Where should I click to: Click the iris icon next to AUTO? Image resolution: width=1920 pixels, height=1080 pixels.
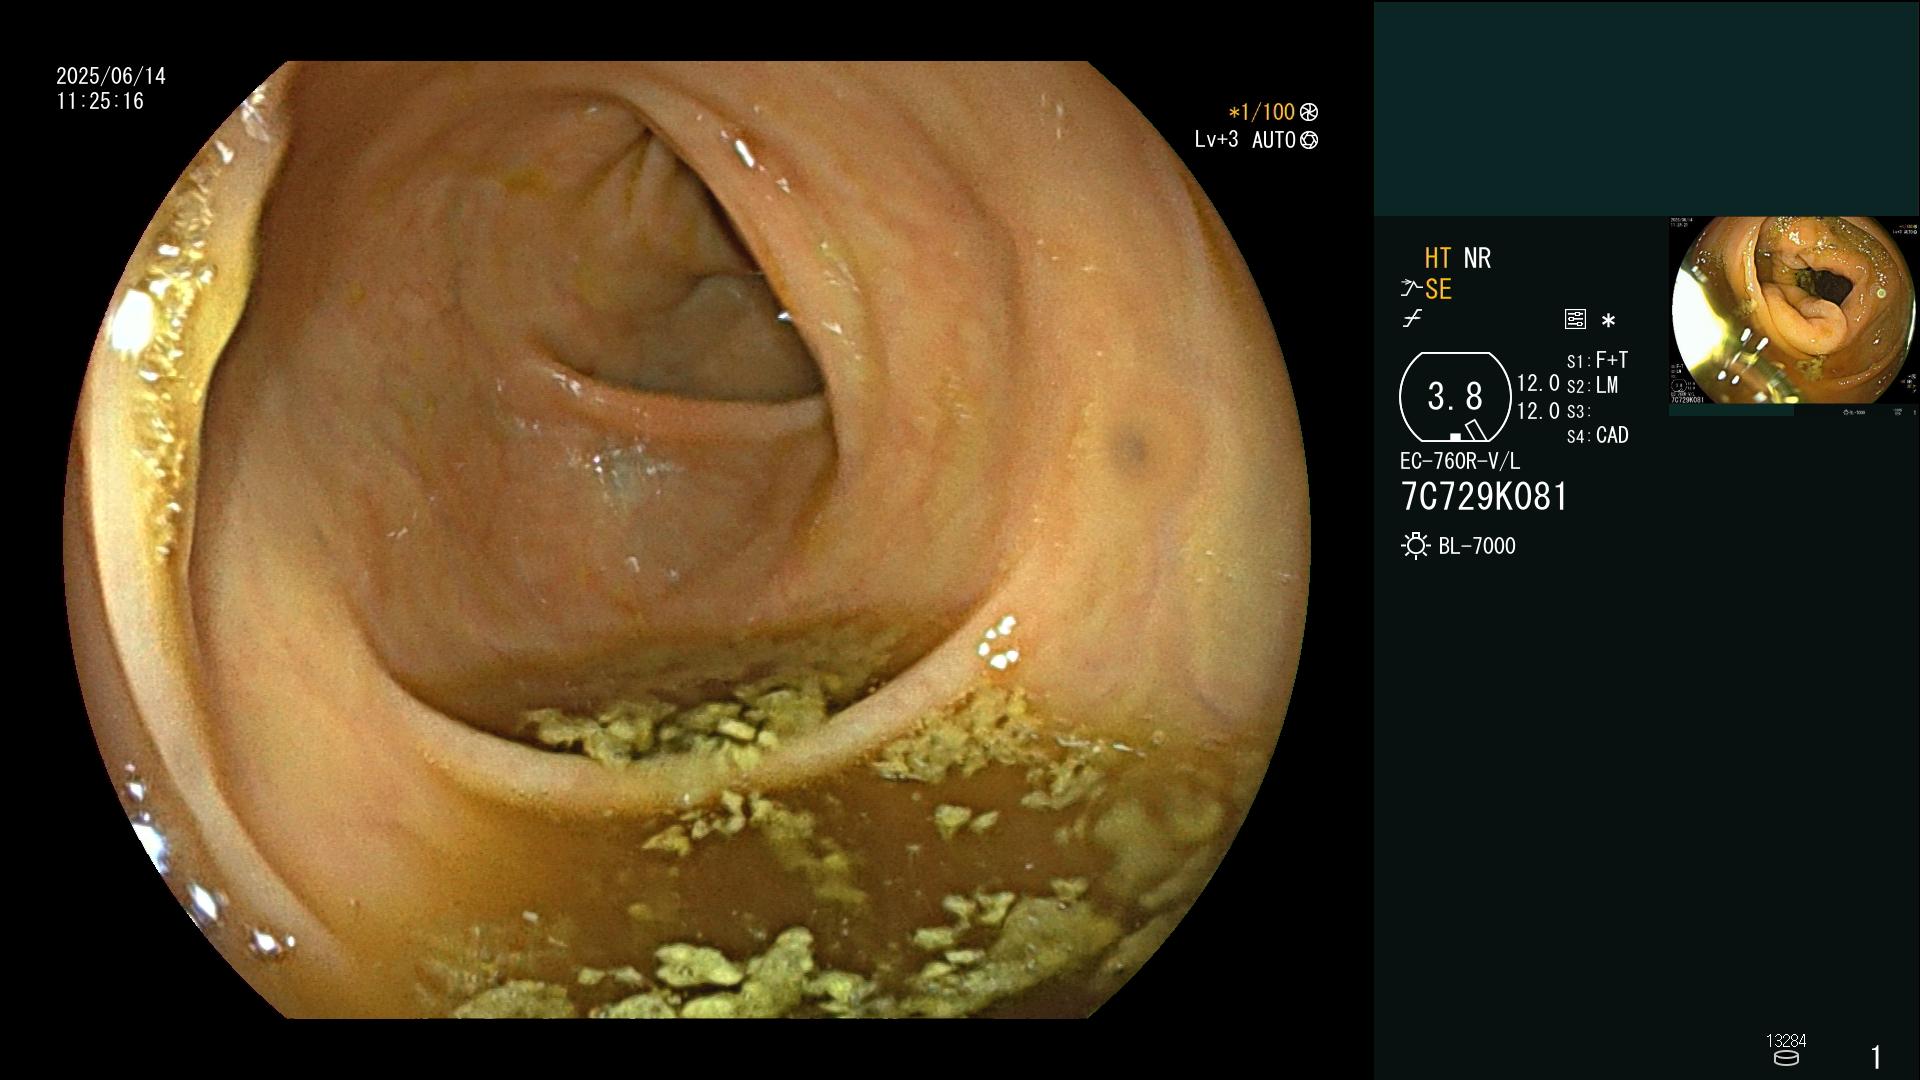coord(1309,140)
